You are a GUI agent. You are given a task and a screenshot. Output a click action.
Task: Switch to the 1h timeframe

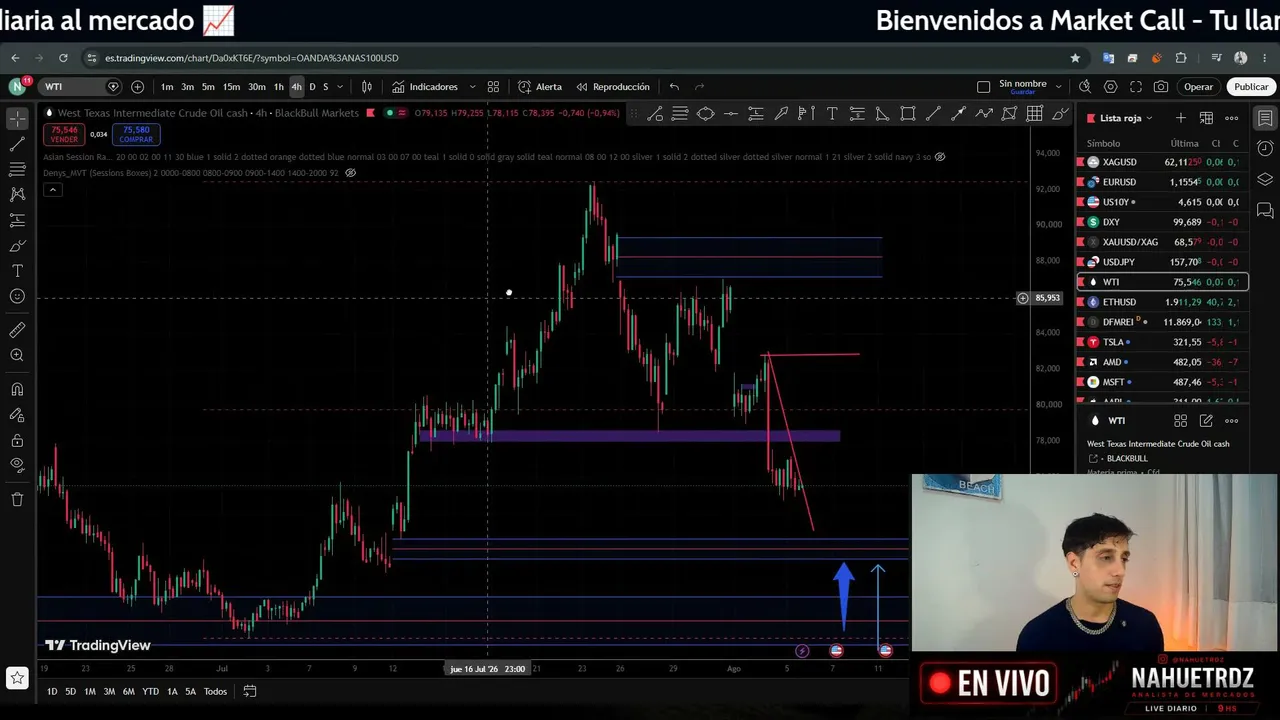[x=279, y=87]
